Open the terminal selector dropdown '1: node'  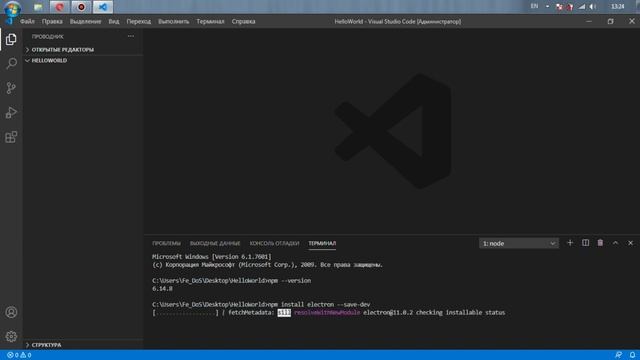coord(518,243)
